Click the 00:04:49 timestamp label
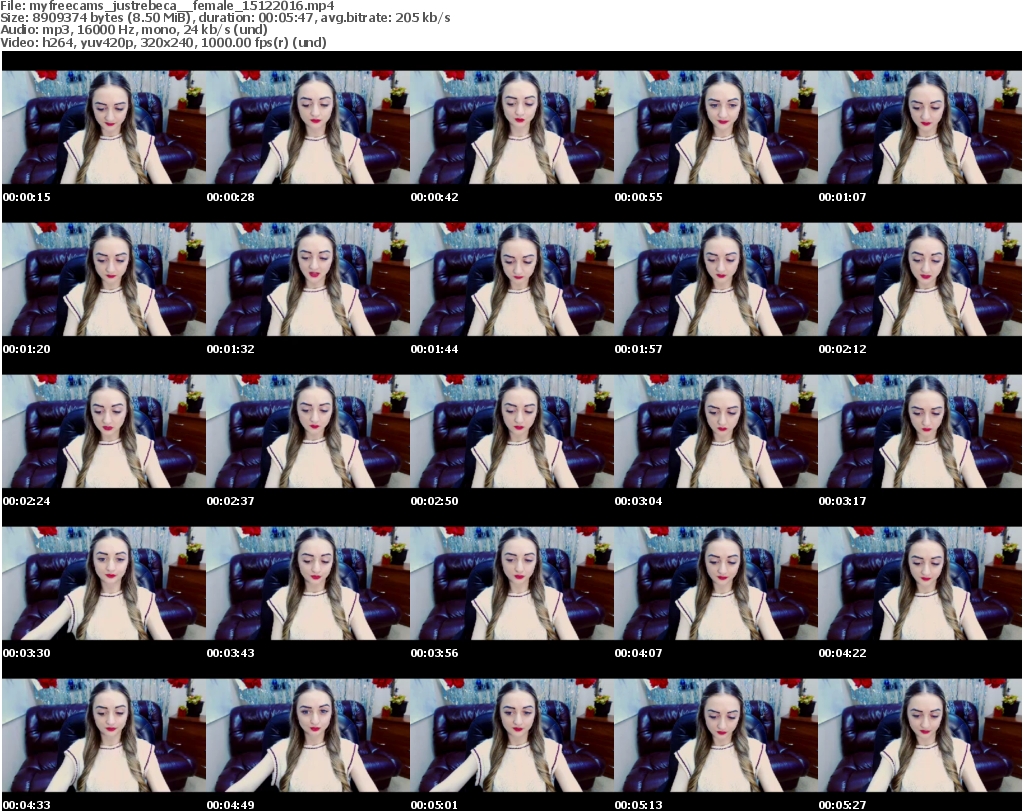The image size is (1024, 811). (x=231, y=805)
